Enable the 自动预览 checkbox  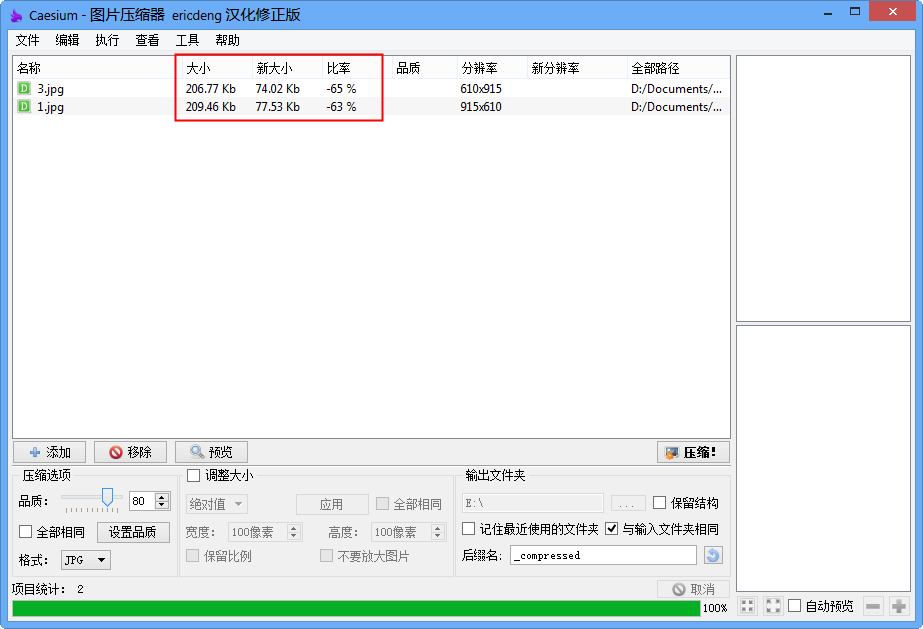[795, 605]
